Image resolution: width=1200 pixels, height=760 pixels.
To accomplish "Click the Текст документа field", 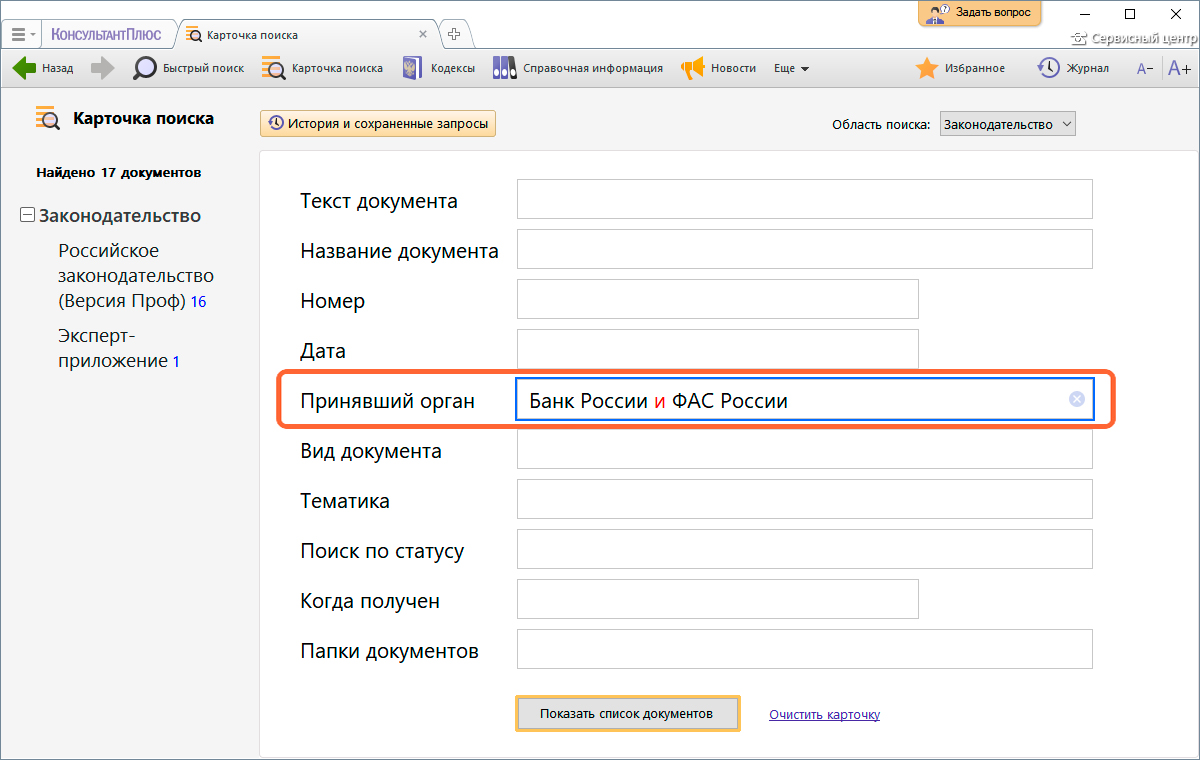I will coord(804,199).
